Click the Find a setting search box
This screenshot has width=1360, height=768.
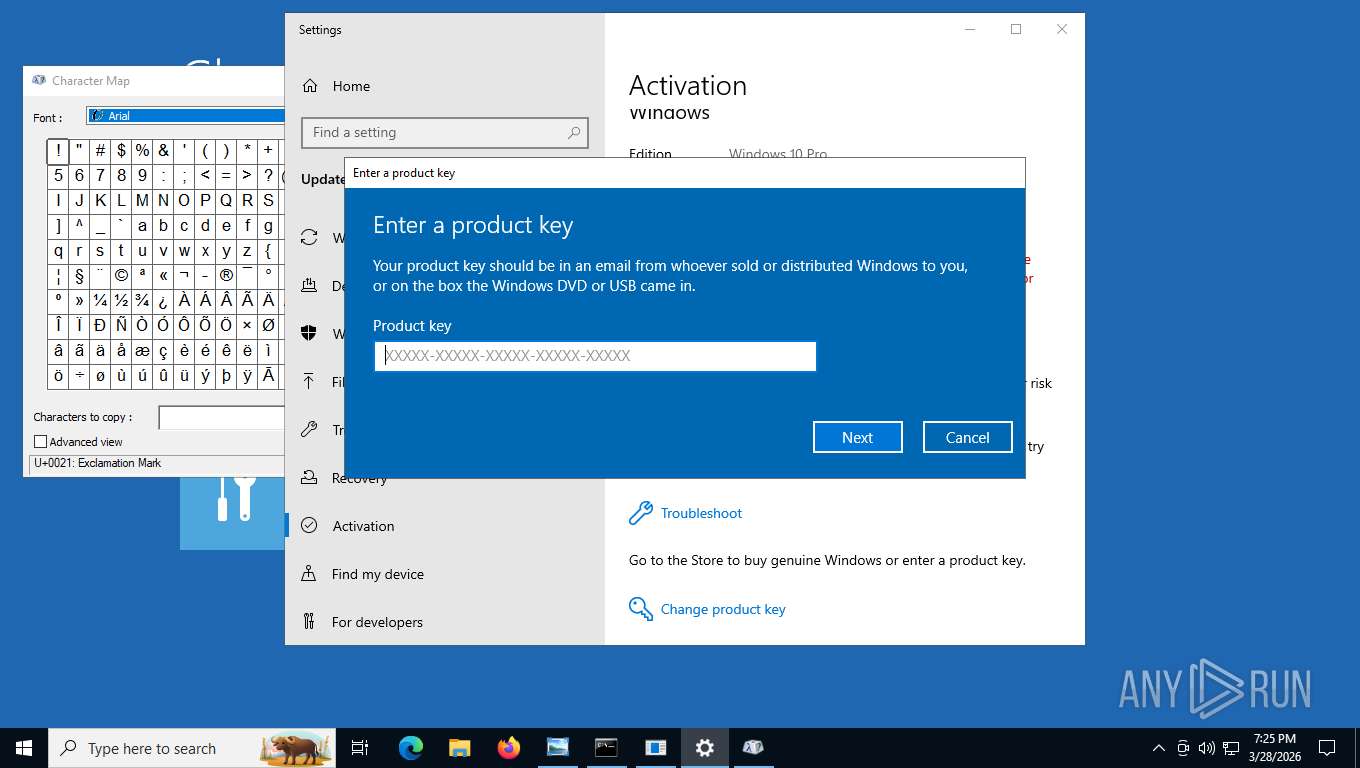tap(445, 132)
